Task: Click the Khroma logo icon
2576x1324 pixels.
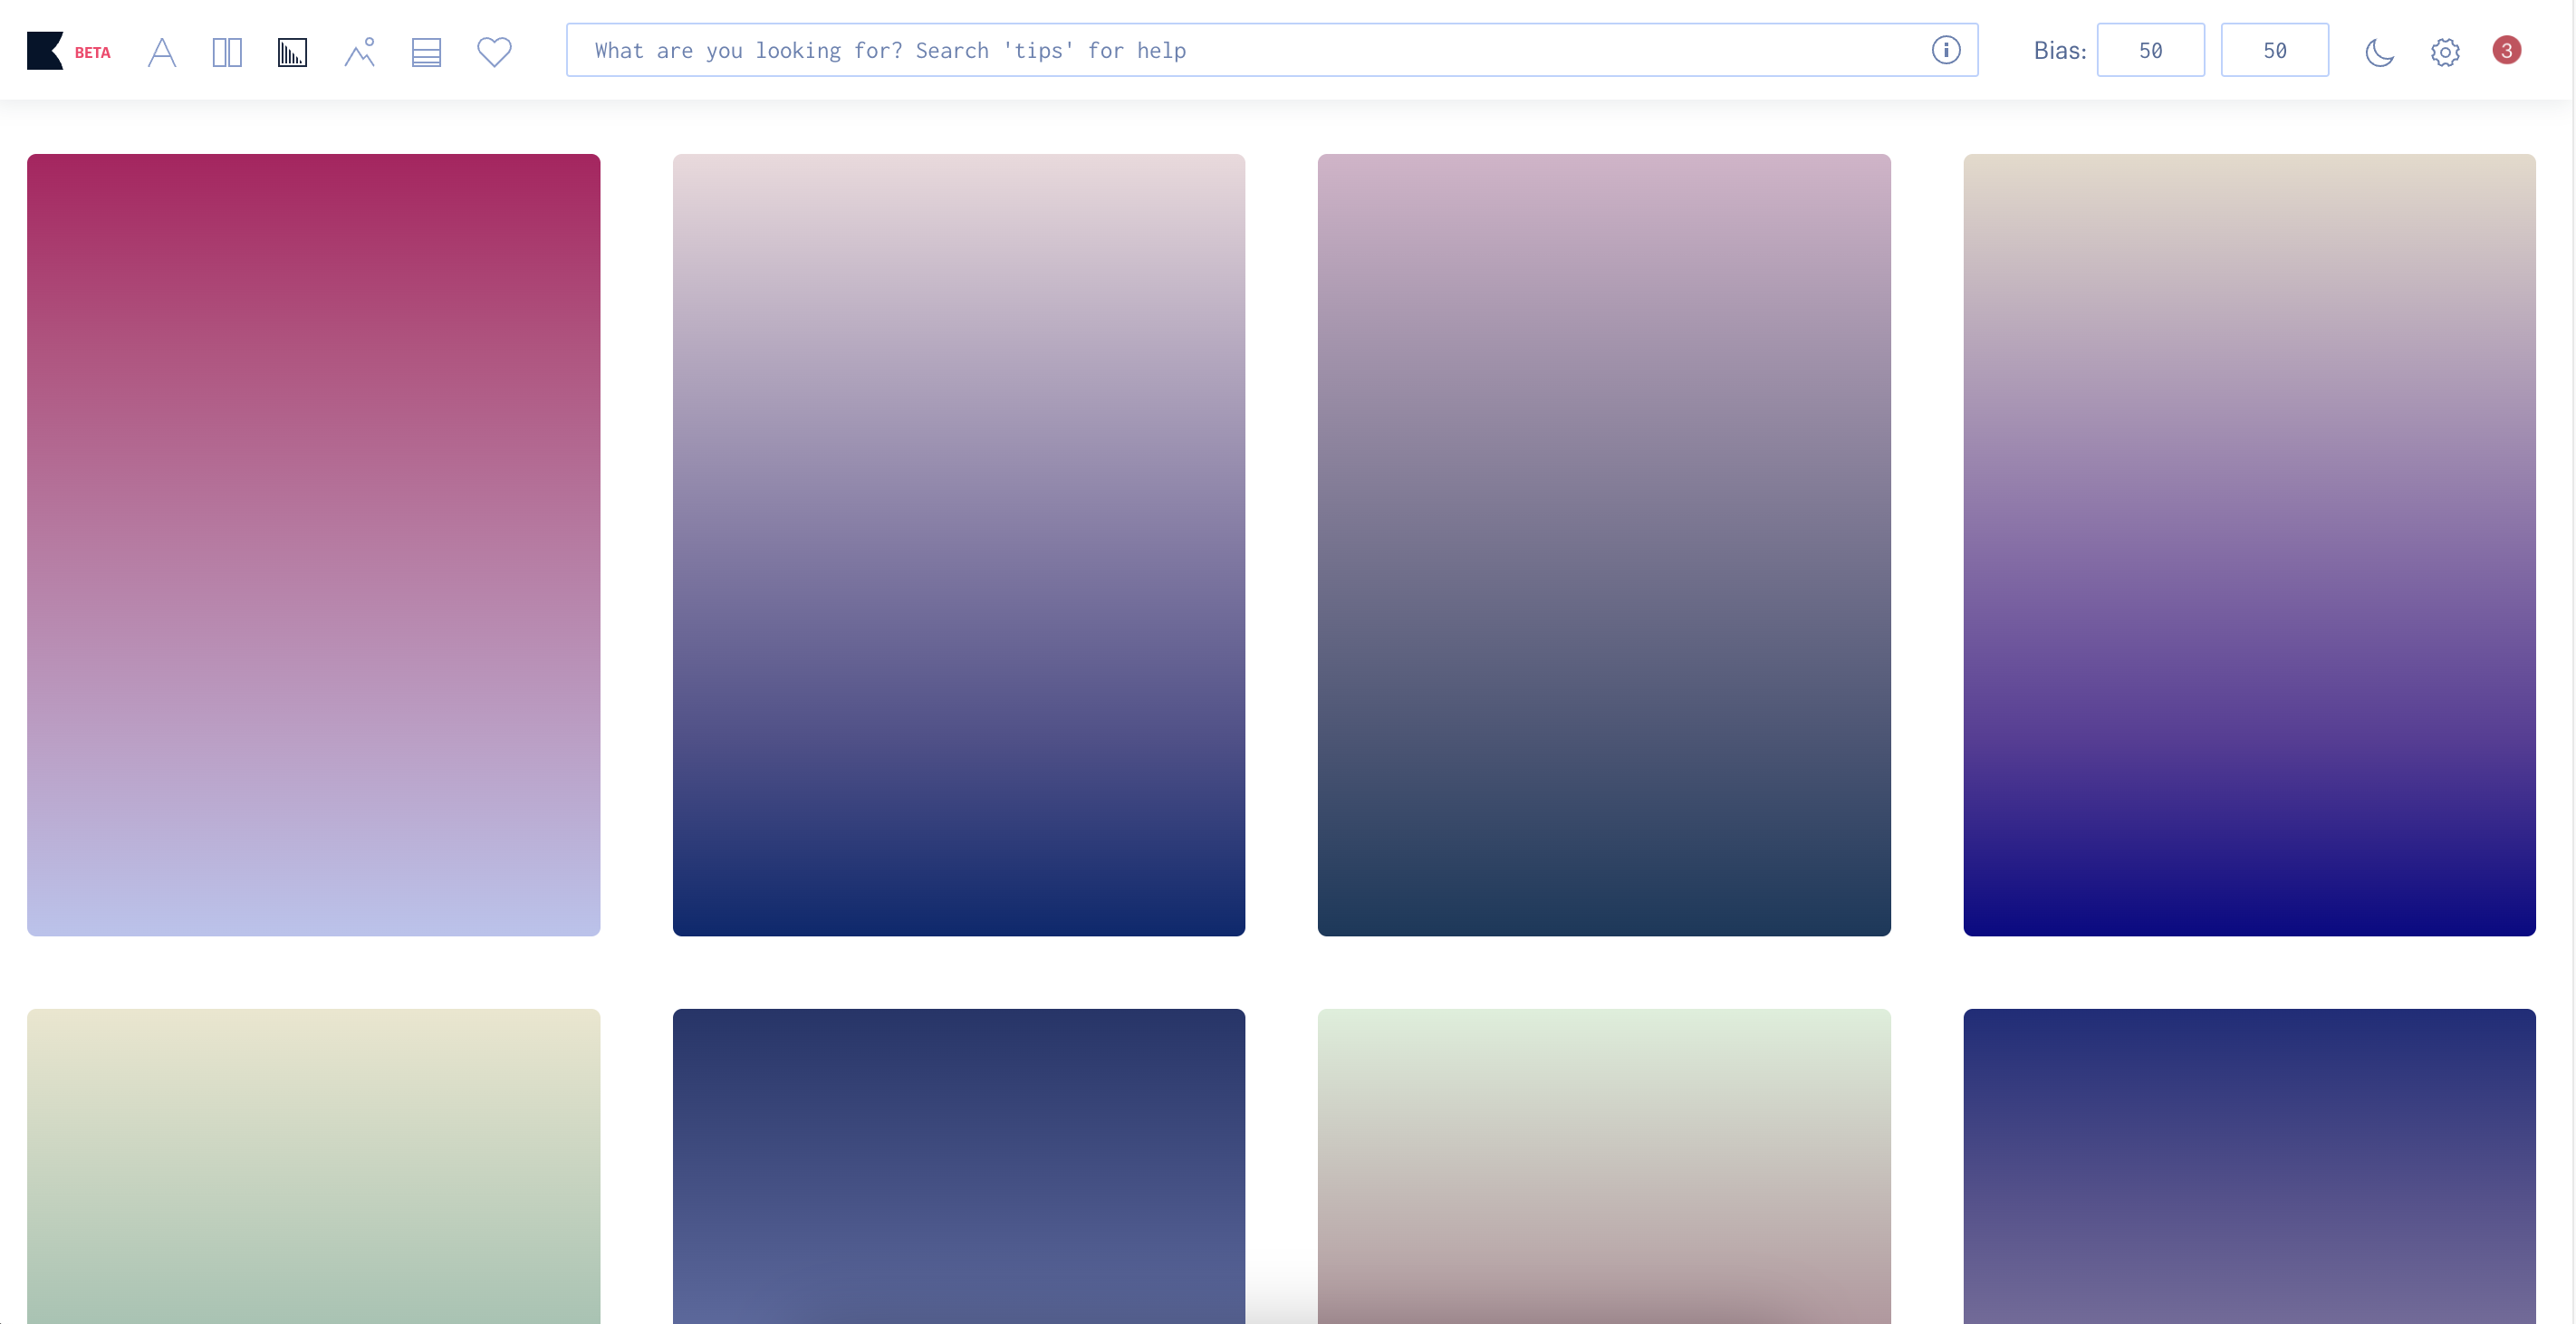Action: click(44, 51)
